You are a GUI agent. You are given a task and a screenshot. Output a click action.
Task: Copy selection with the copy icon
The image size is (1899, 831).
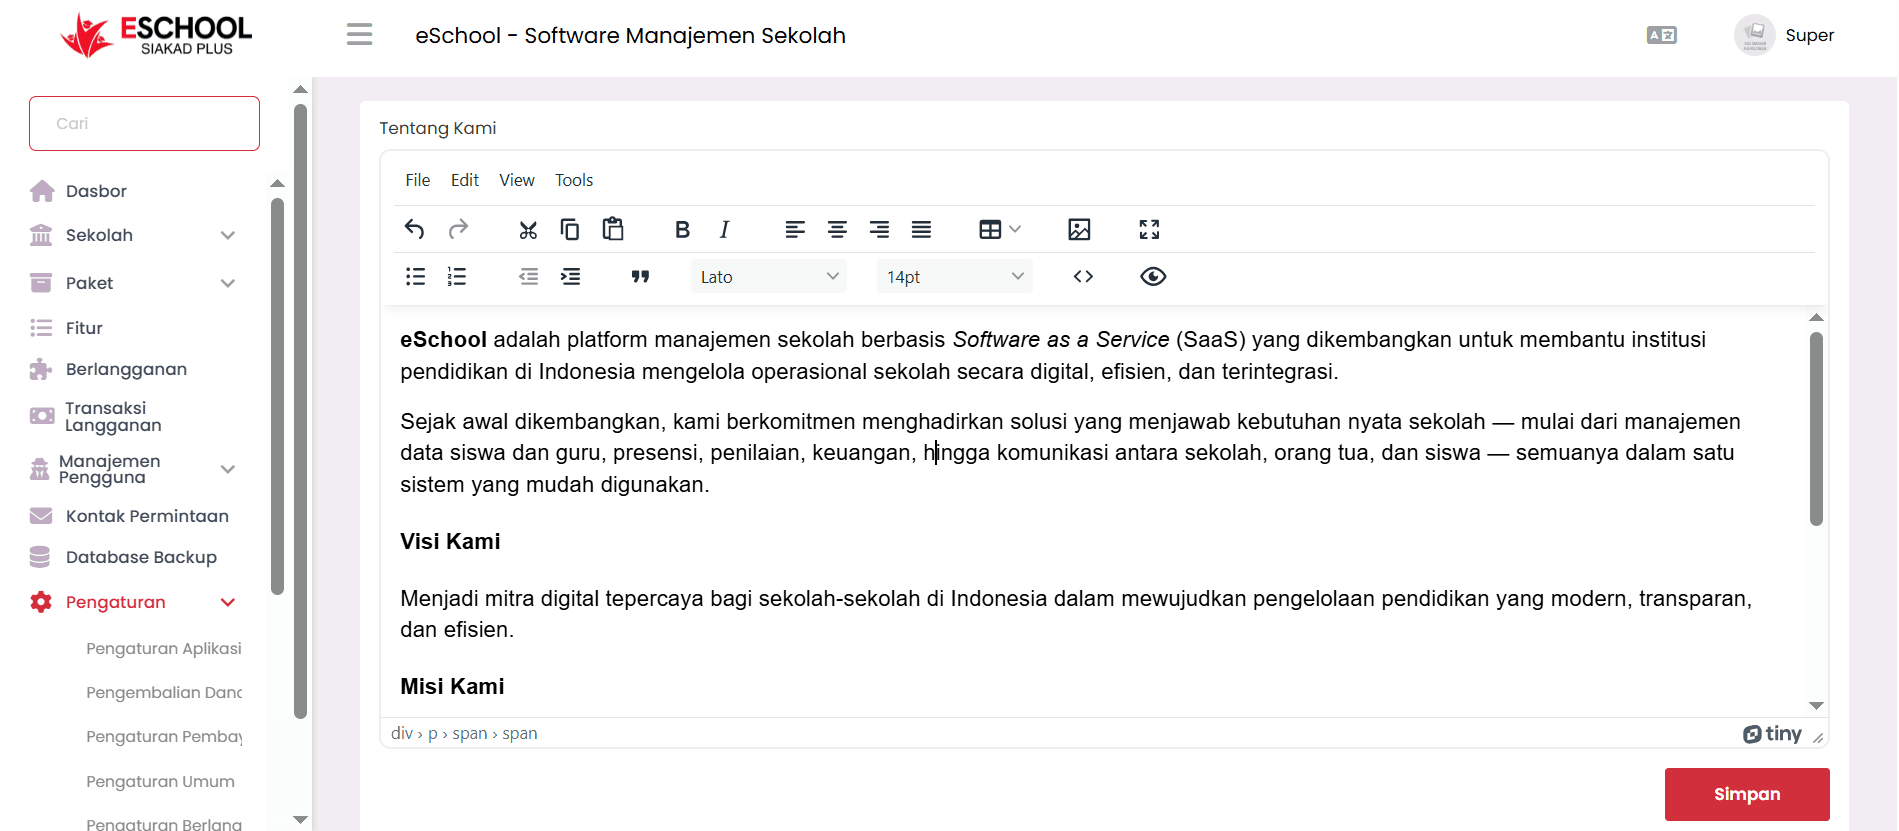click(x=570, y=229)
